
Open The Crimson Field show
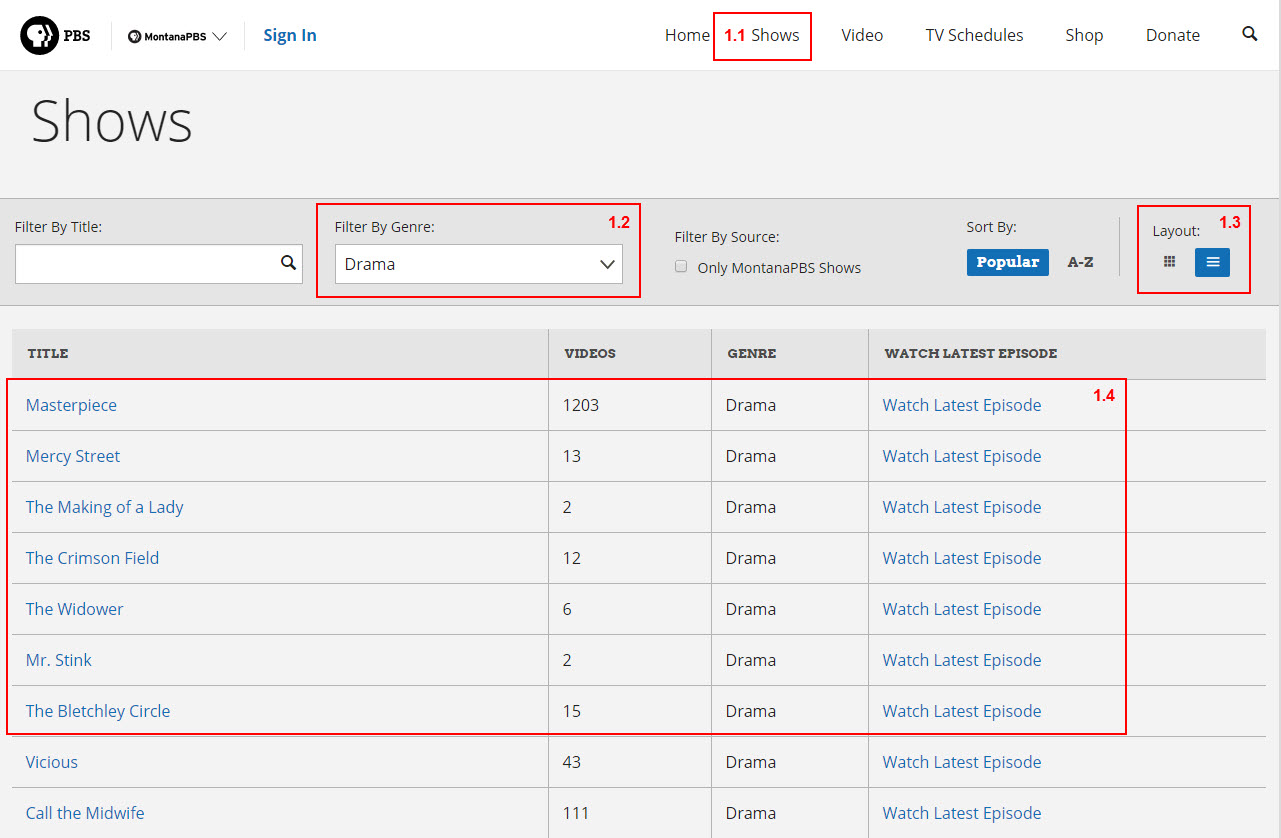92,558
